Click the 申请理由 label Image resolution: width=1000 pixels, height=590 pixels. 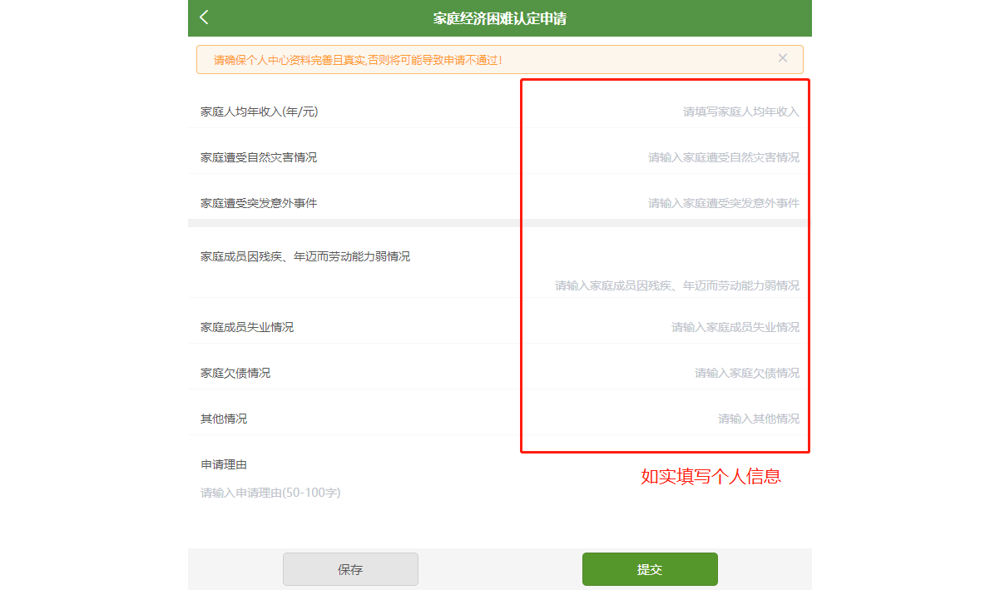pos(223,465)
